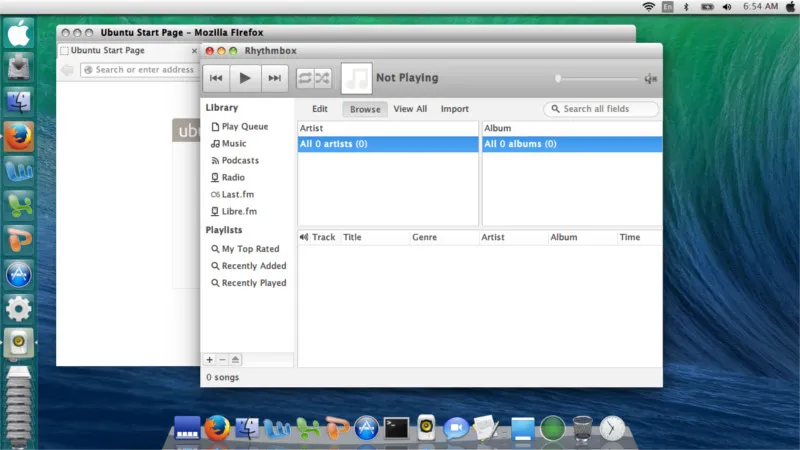
Task: Toggle repeat playback mode
Action: (304, 78)
